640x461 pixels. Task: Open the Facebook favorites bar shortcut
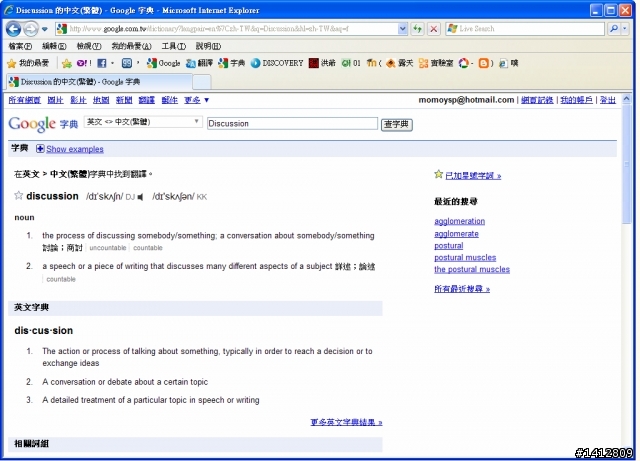pyautogui.click(x=102, y=63)
